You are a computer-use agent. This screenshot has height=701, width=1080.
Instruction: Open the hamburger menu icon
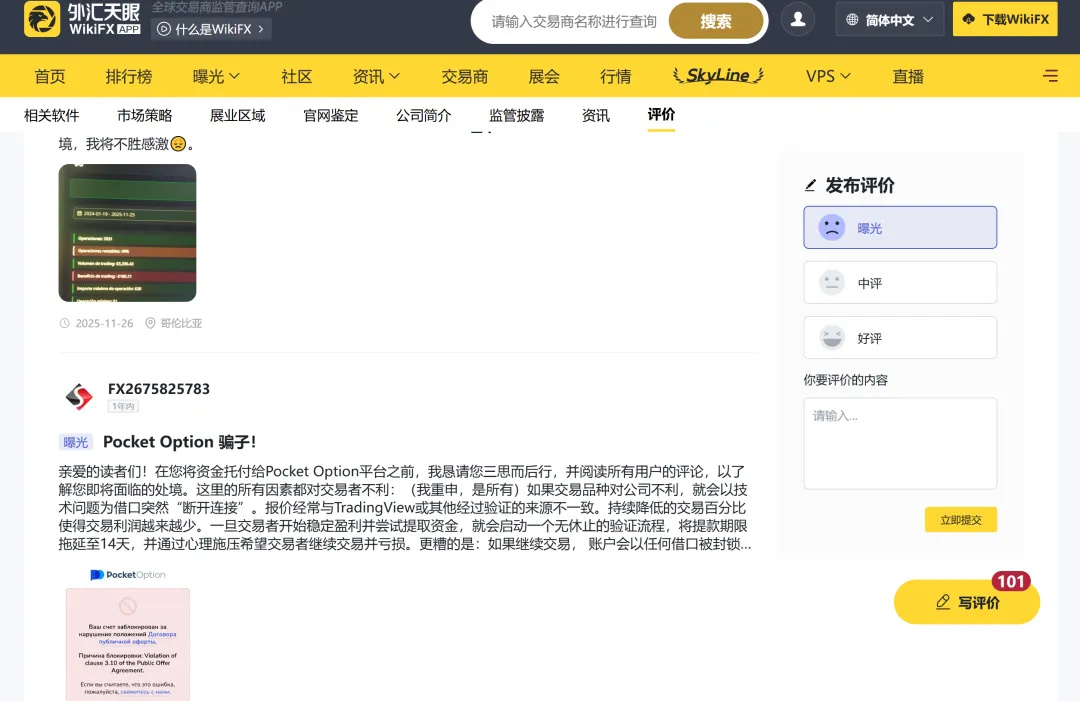click(1050, 76)
